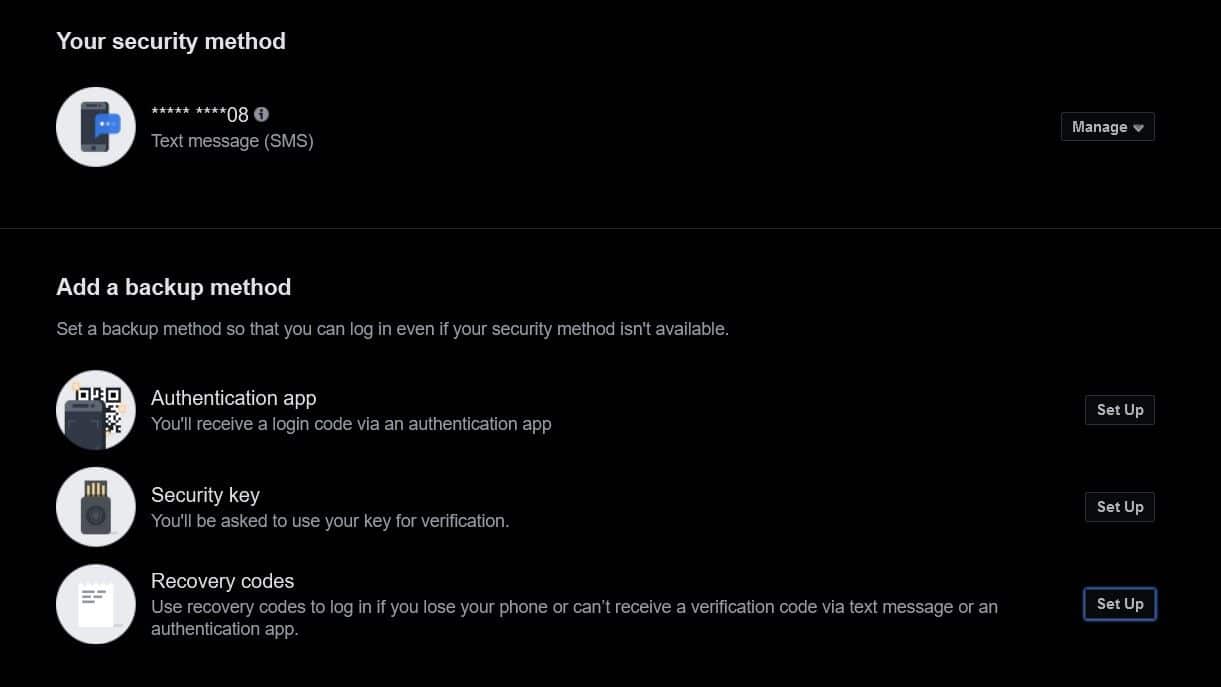Screen dimensions: 1221x687
Task: Click the highlighted Set Up for Recovery codes
Action: point(1119,603)
